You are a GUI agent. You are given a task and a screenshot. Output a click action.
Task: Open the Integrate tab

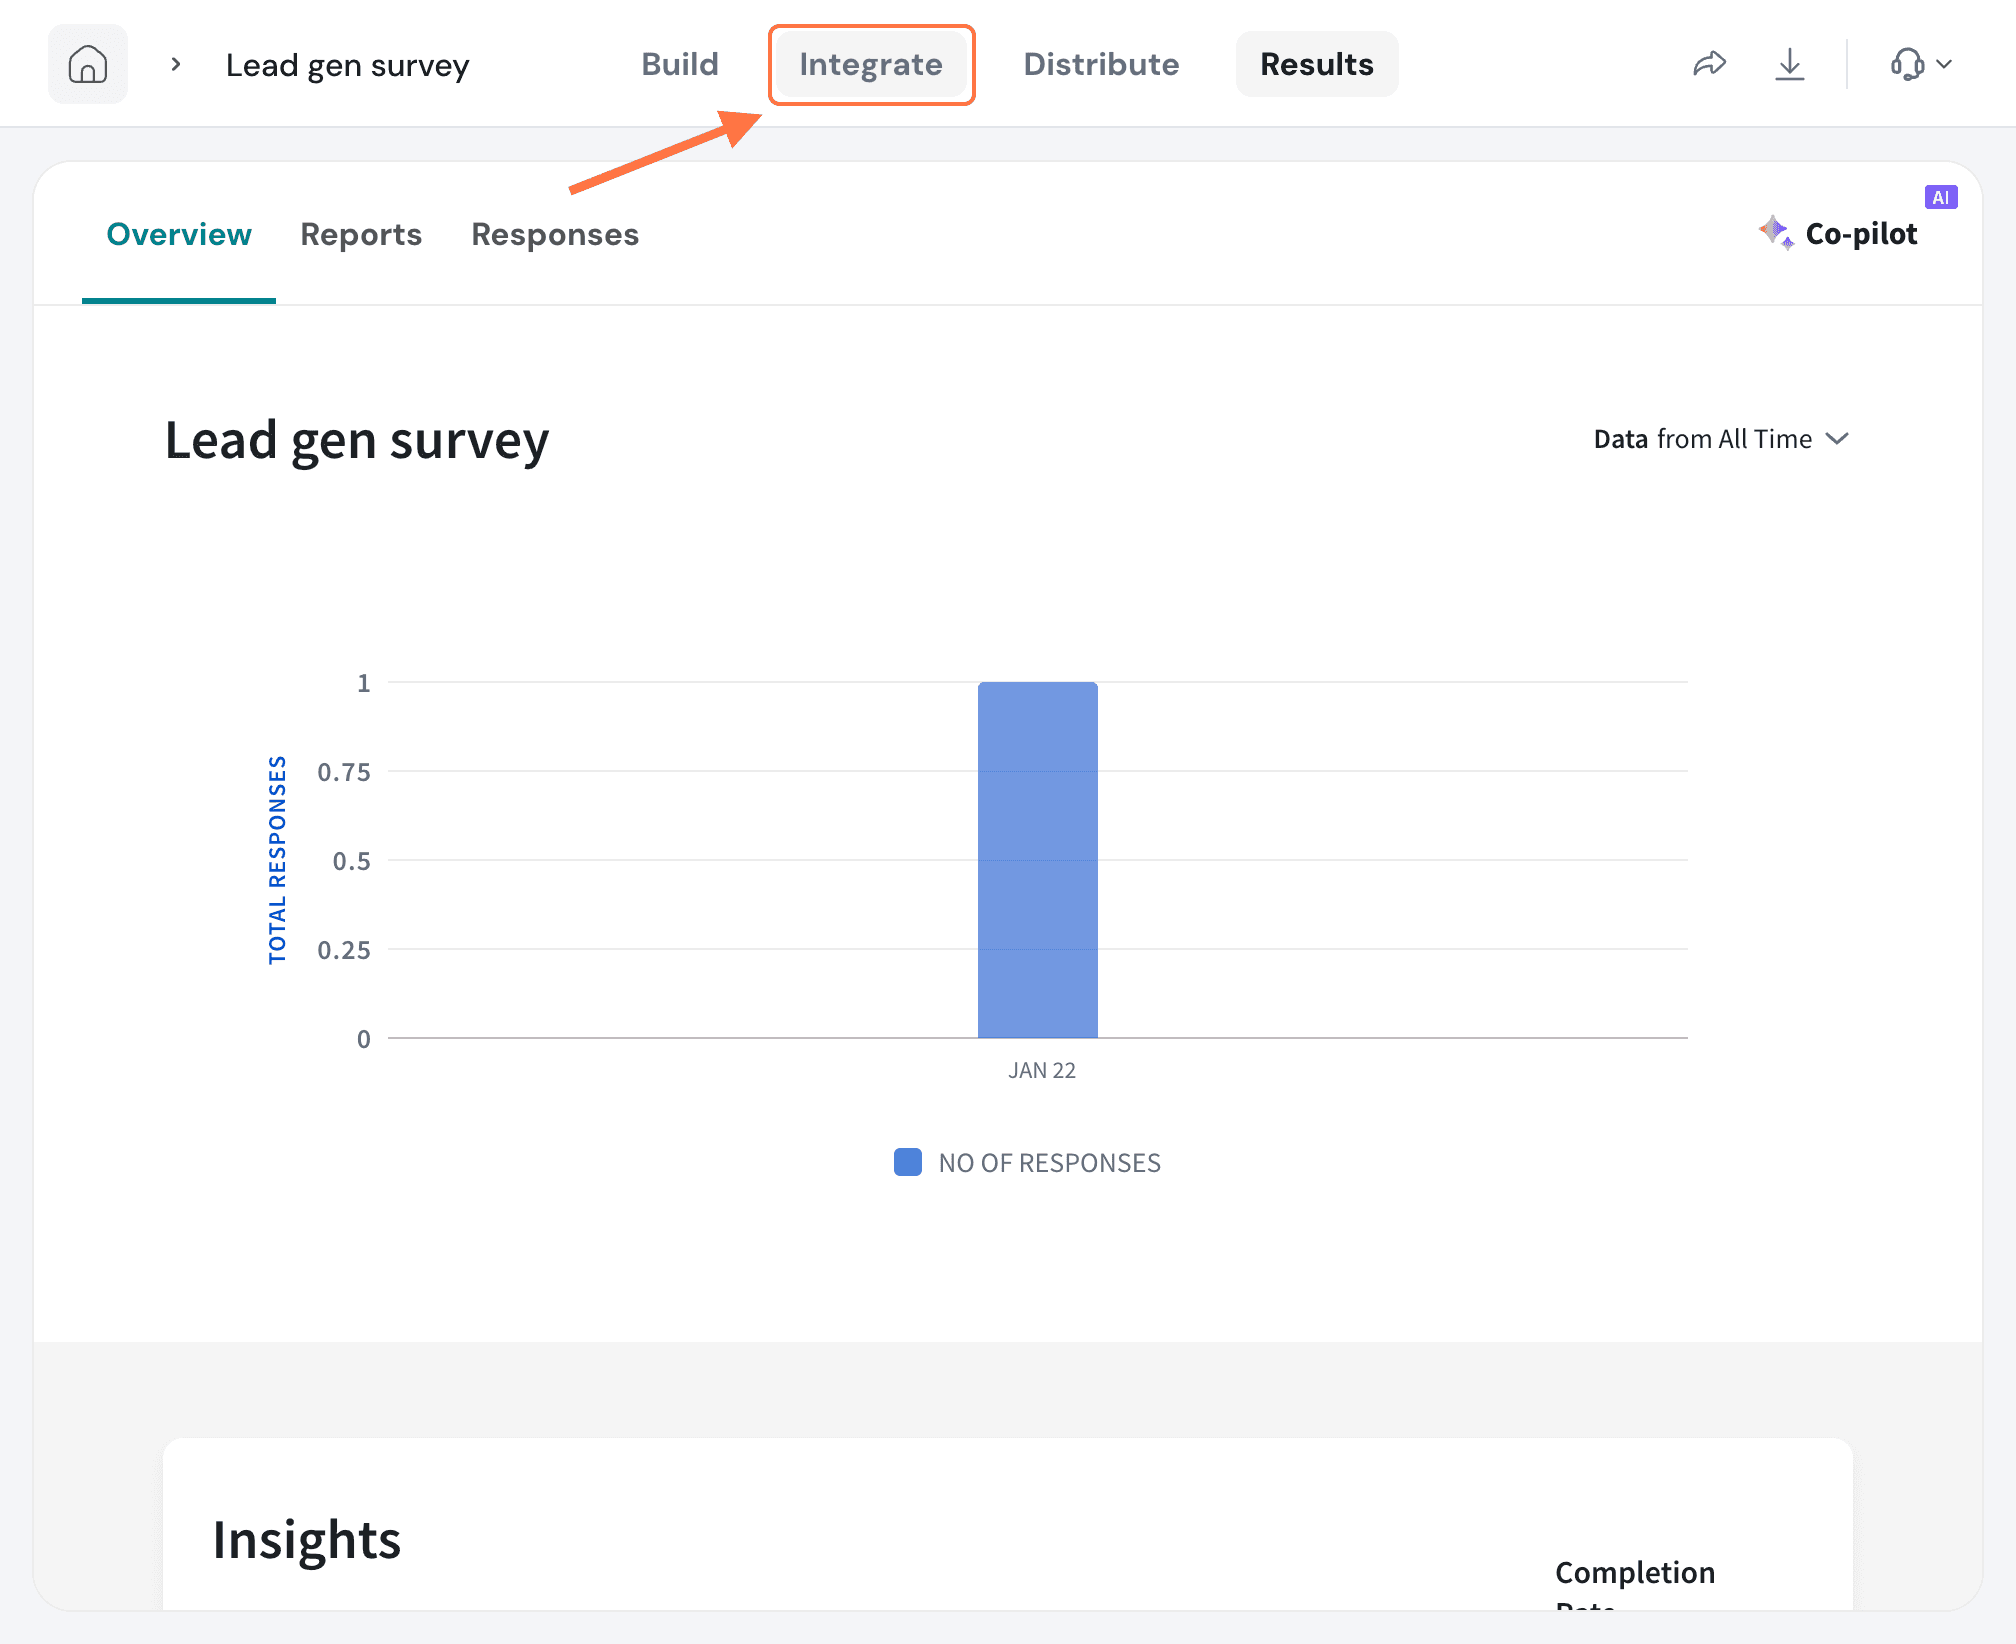870,65
